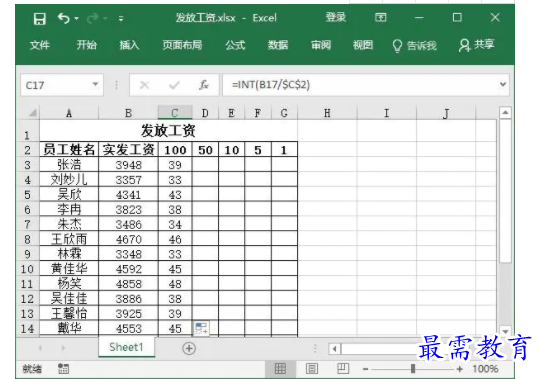The width and height of the screenshot is (540, 379).
Task: Select the Sheet1 tab
Action: click(x=126, y=347)
